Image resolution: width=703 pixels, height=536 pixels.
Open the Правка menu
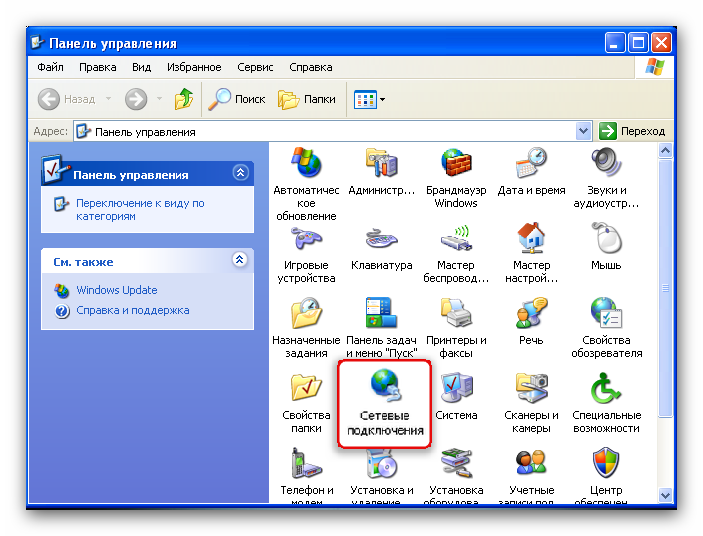point(98,67)
